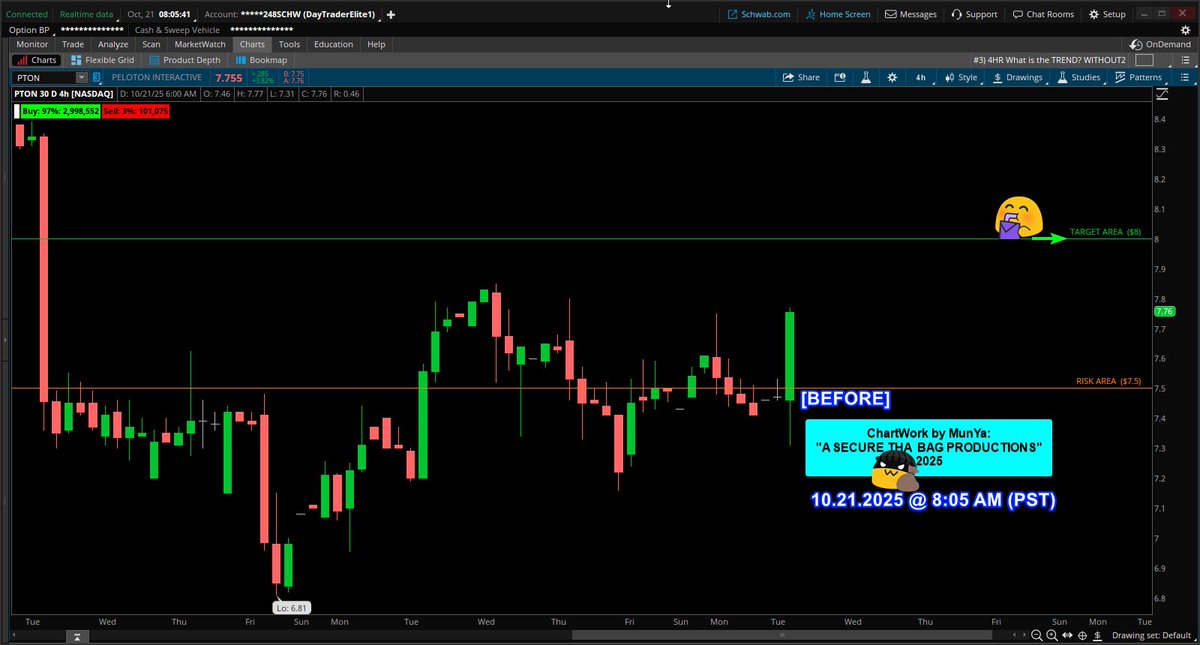Click the zoom in magnifier icon
Screen dimensions: 1200x645
point(1054,635)
